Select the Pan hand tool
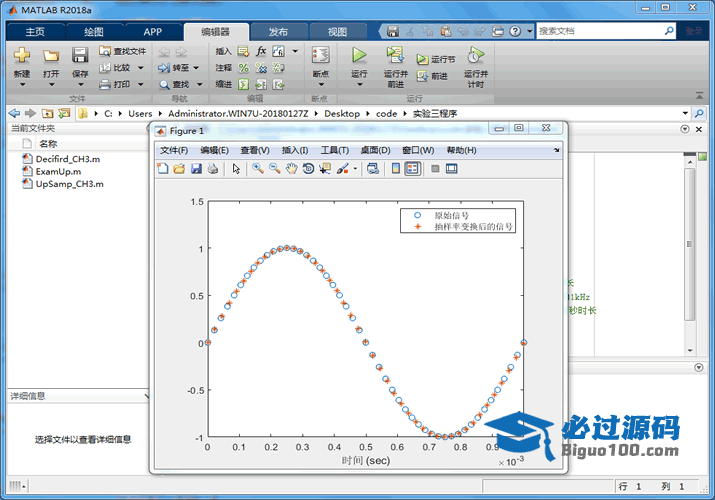The image size is (715, 500). pos(291,169)
